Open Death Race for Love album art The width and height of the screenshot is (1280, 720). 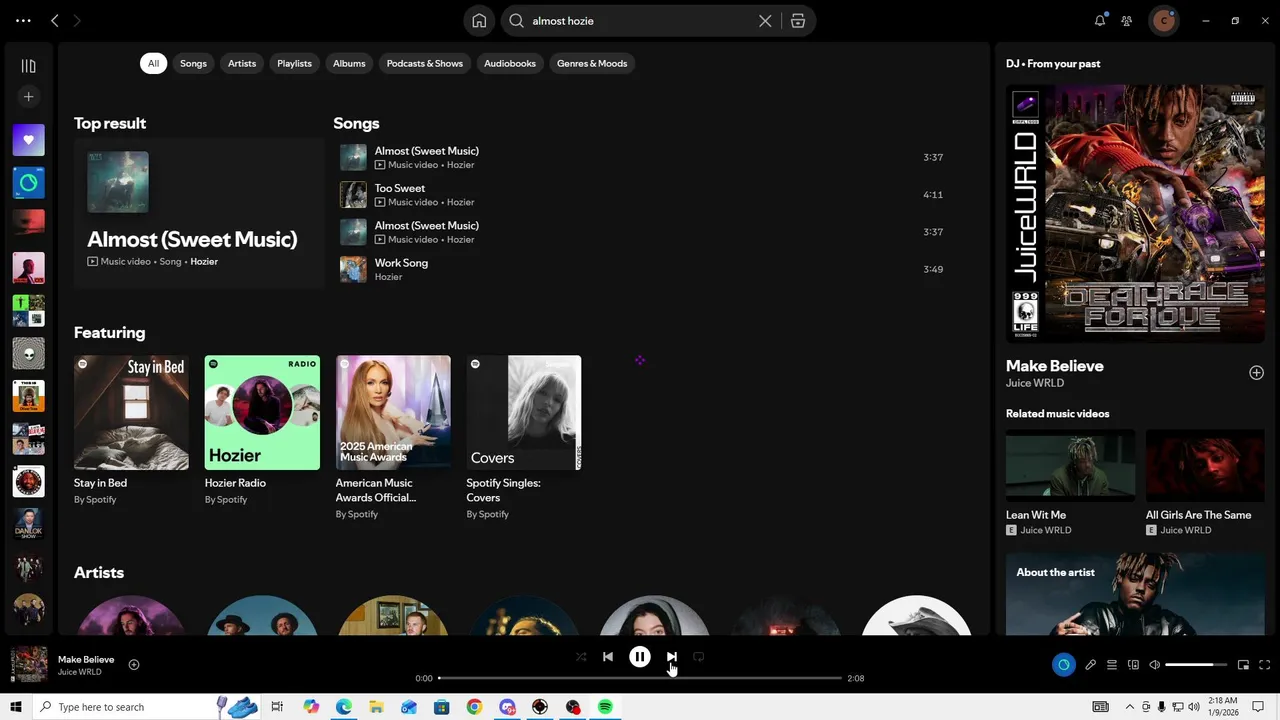click(x=1135, y=213)
